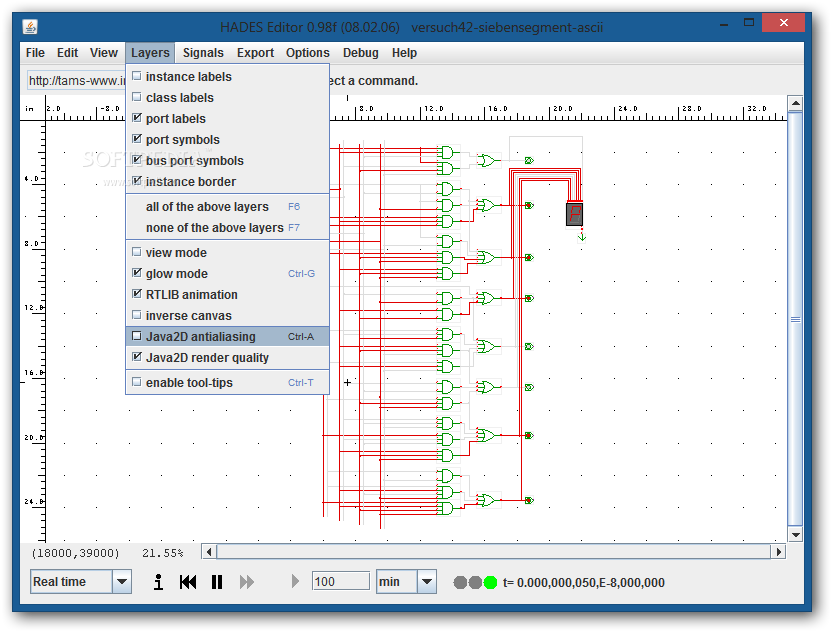Click the bottom output port symbol

click(529, 500)
